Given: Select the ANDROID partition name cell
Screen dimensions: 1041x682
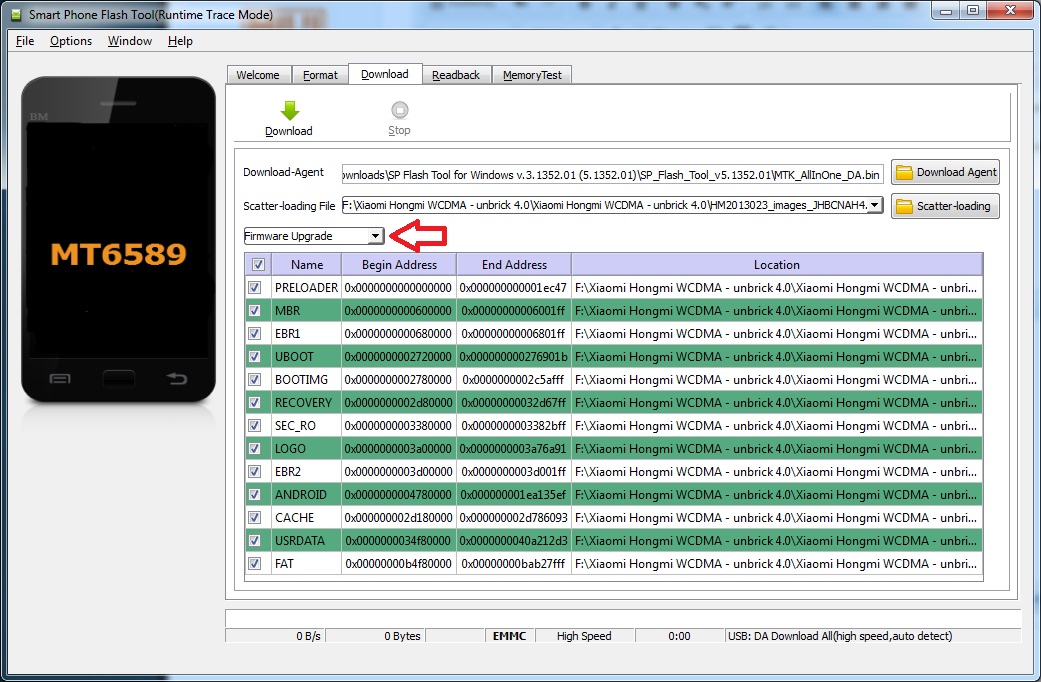Looking at the screenshot, I should point(301,495).
